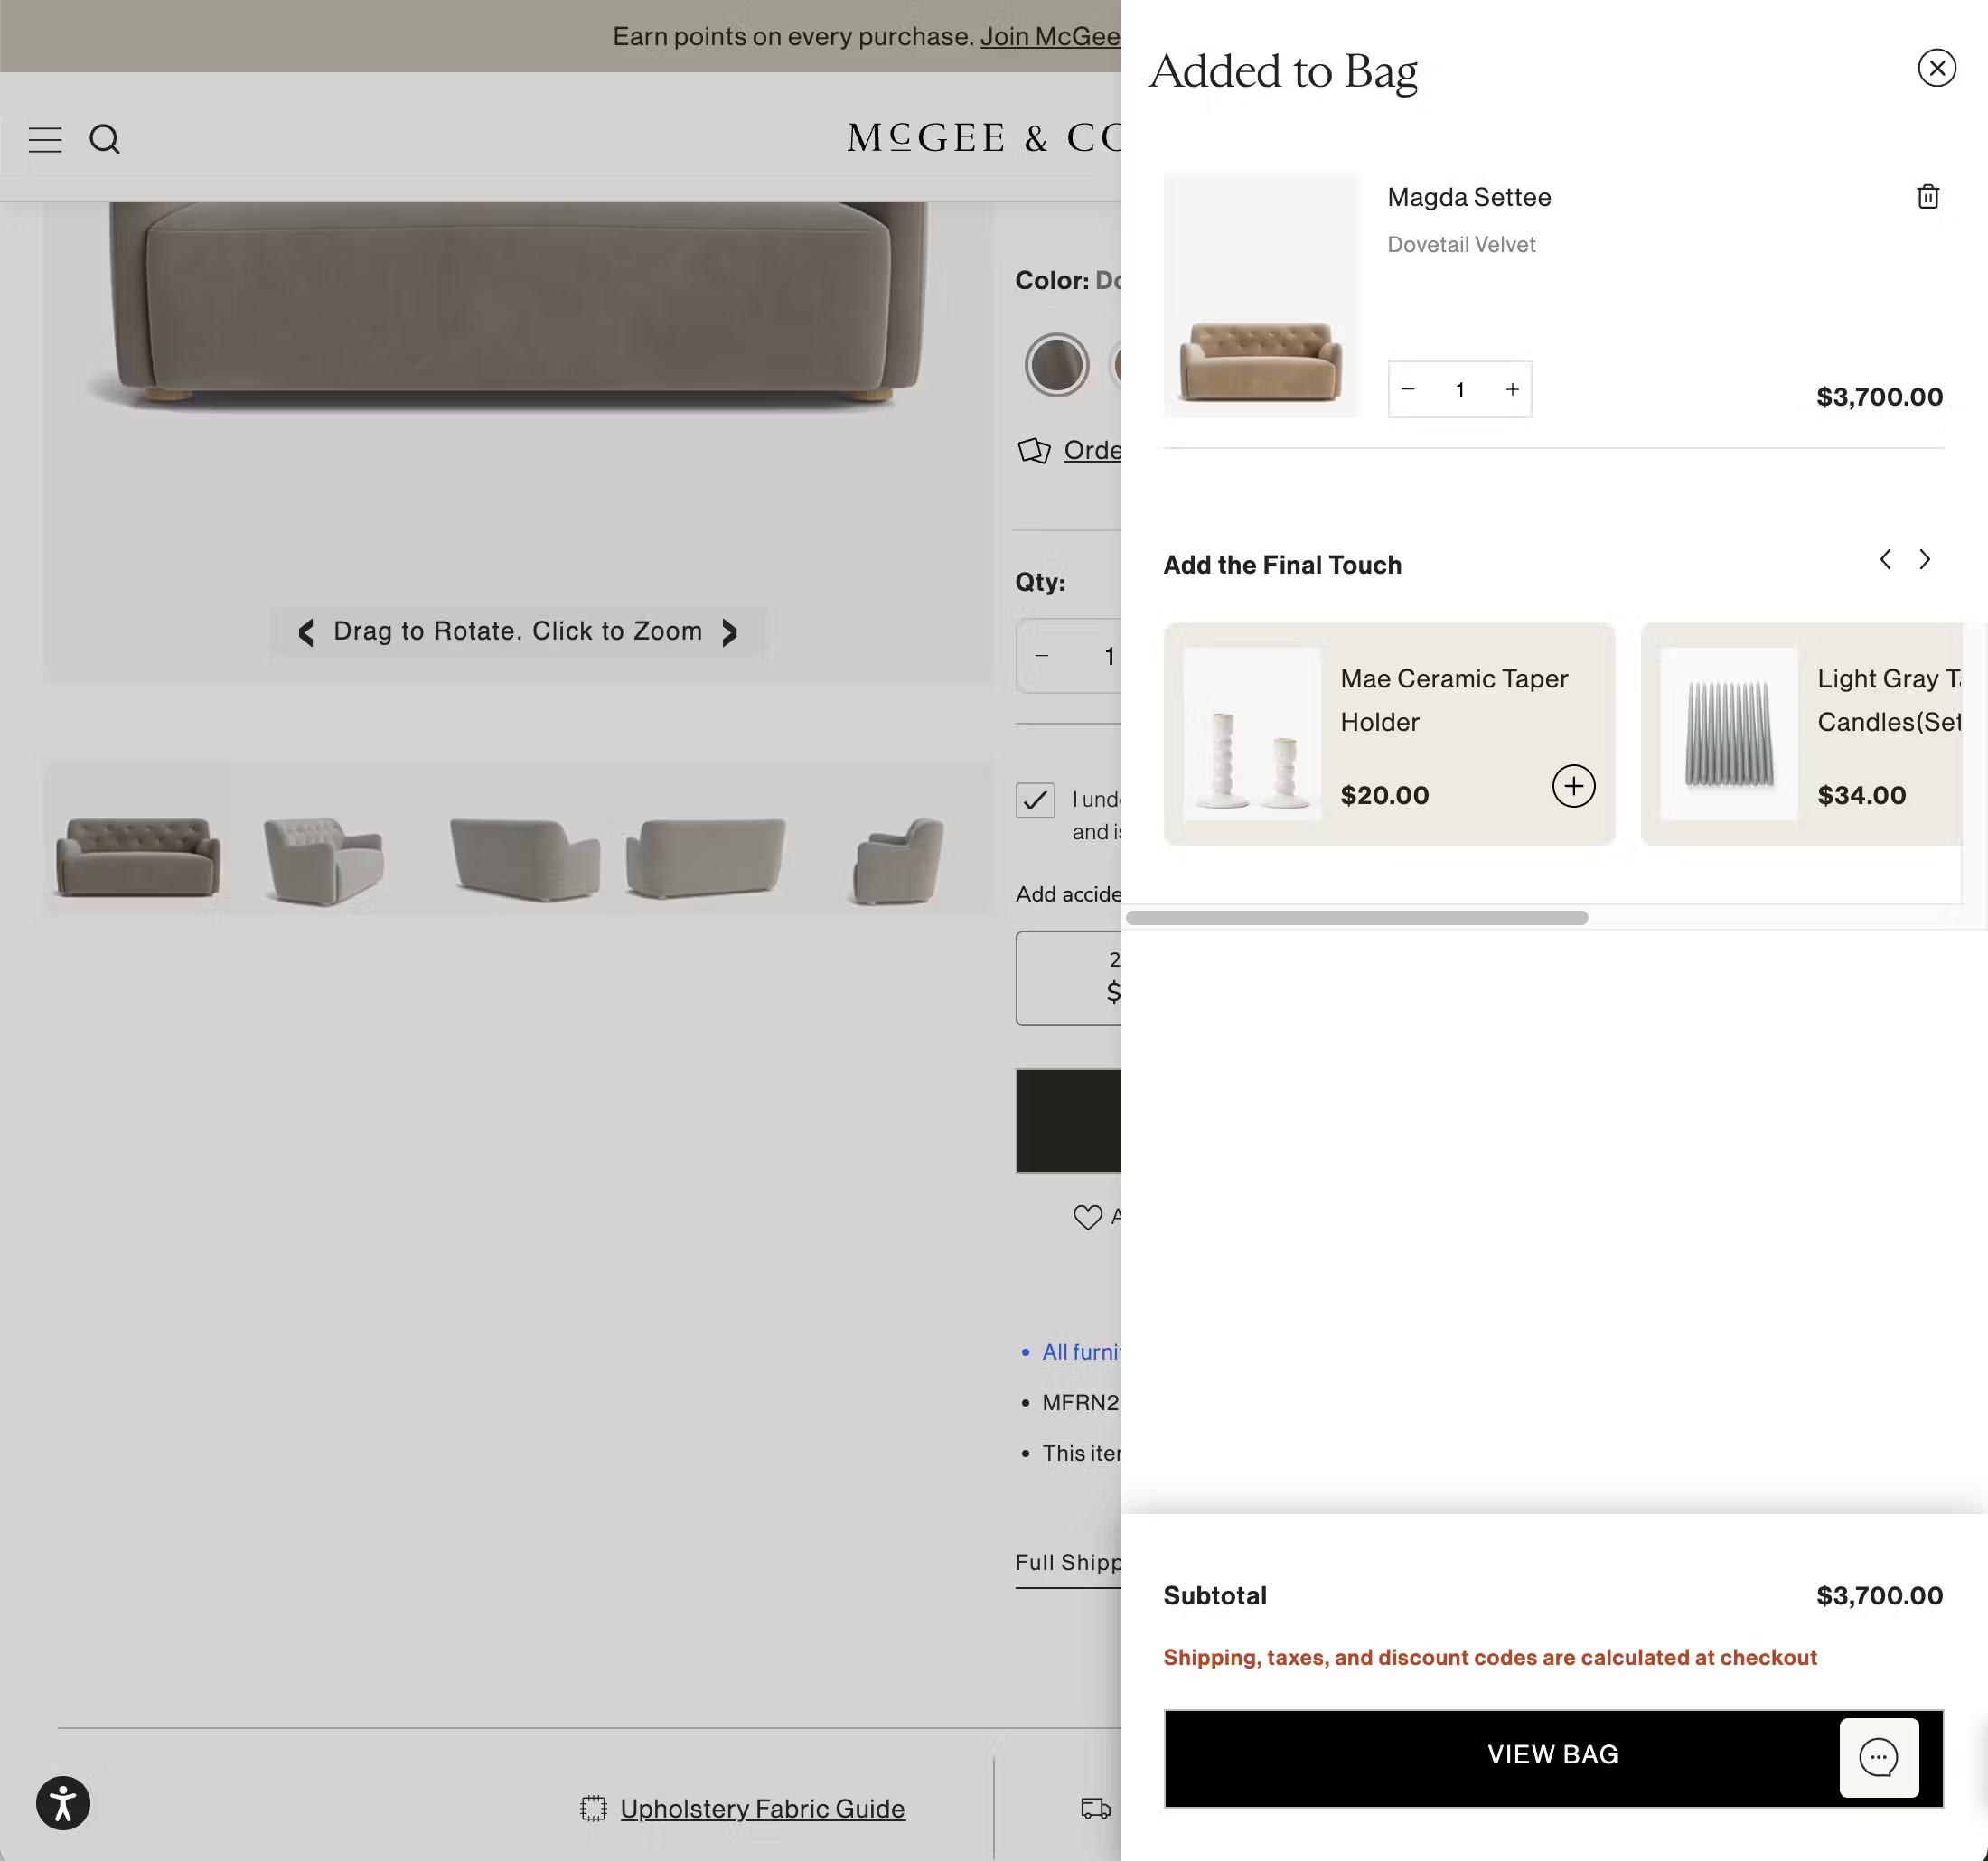Add Mae Ceramic Taper Holder via plus icon
This screenshot has width=1988, height=1861.
[1573, 786]
